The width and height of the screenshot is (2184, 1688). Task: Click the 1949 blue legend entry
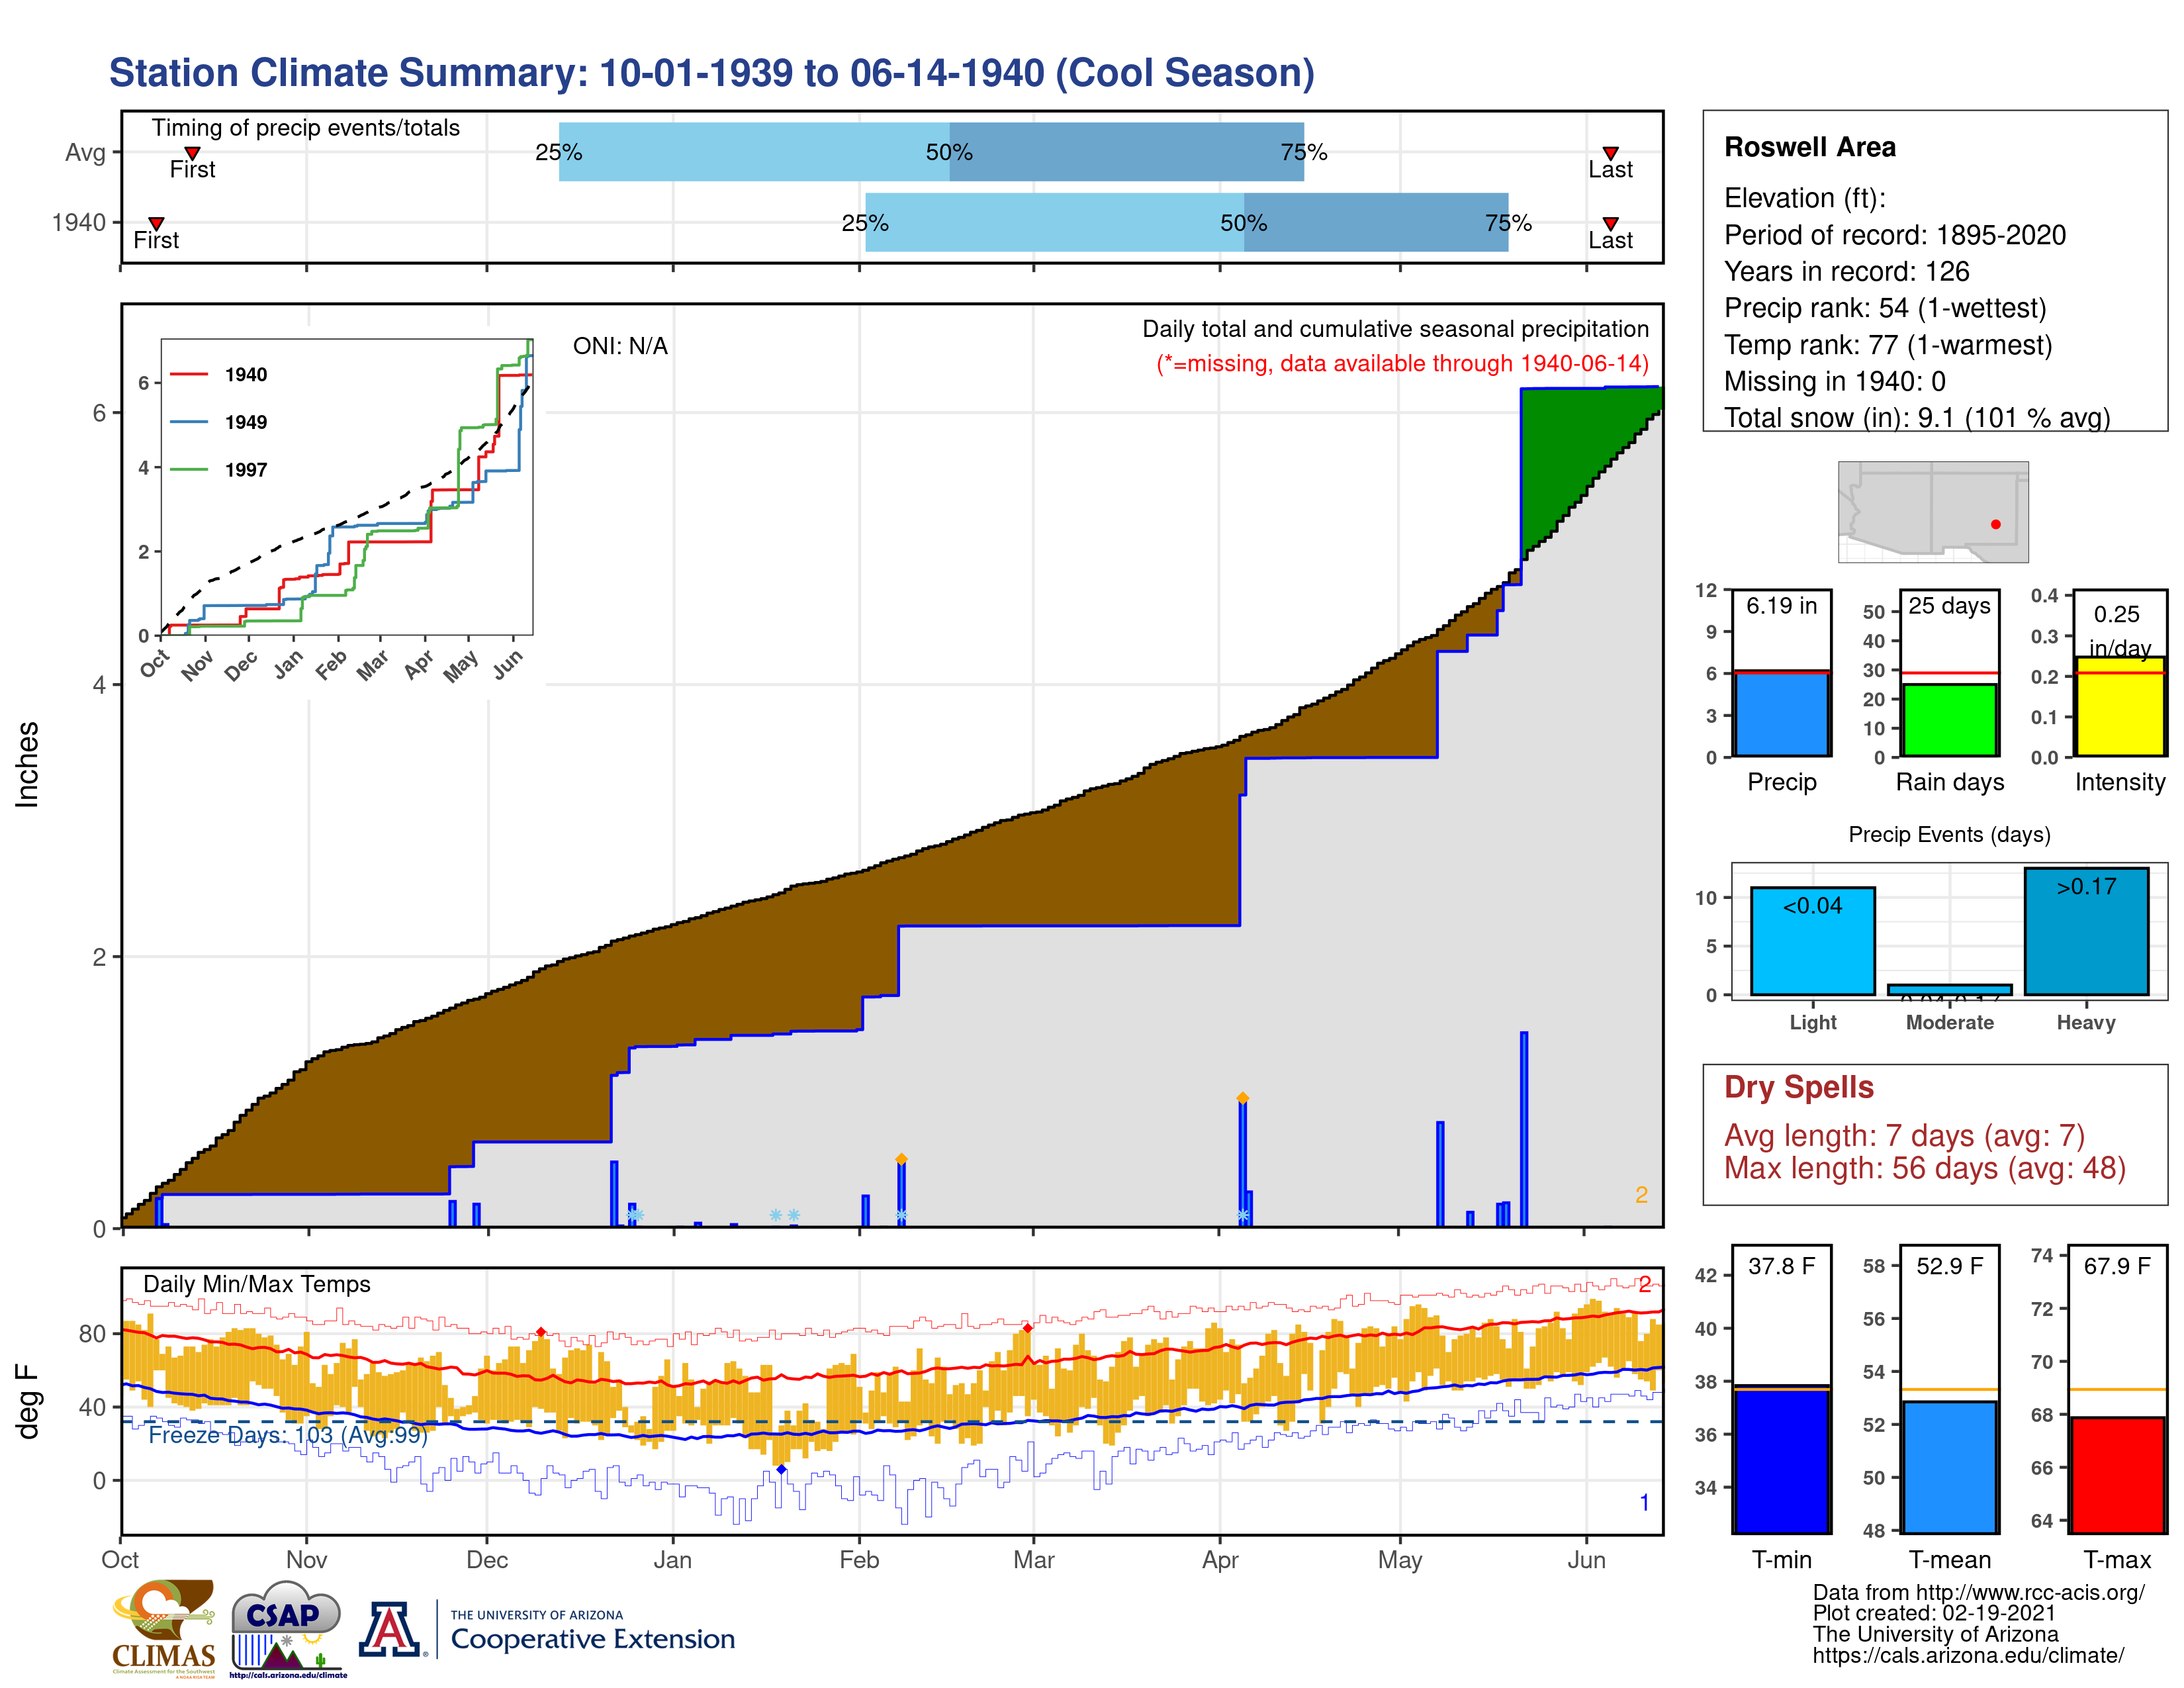click(219, 422)
